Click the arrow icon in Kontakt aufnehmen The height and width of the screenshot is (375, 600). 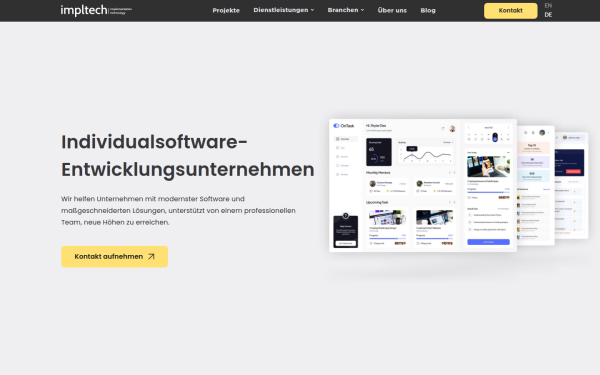tap(151, 256)
